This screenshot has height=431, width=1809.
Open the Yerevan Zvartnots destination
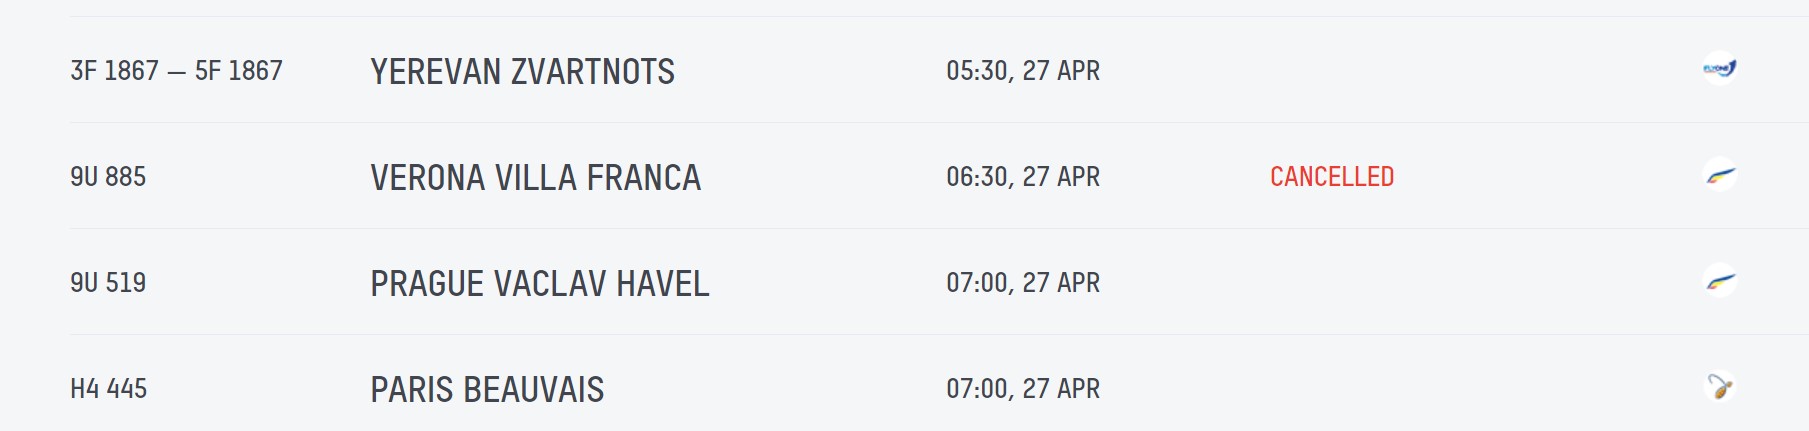pos(522,72)
